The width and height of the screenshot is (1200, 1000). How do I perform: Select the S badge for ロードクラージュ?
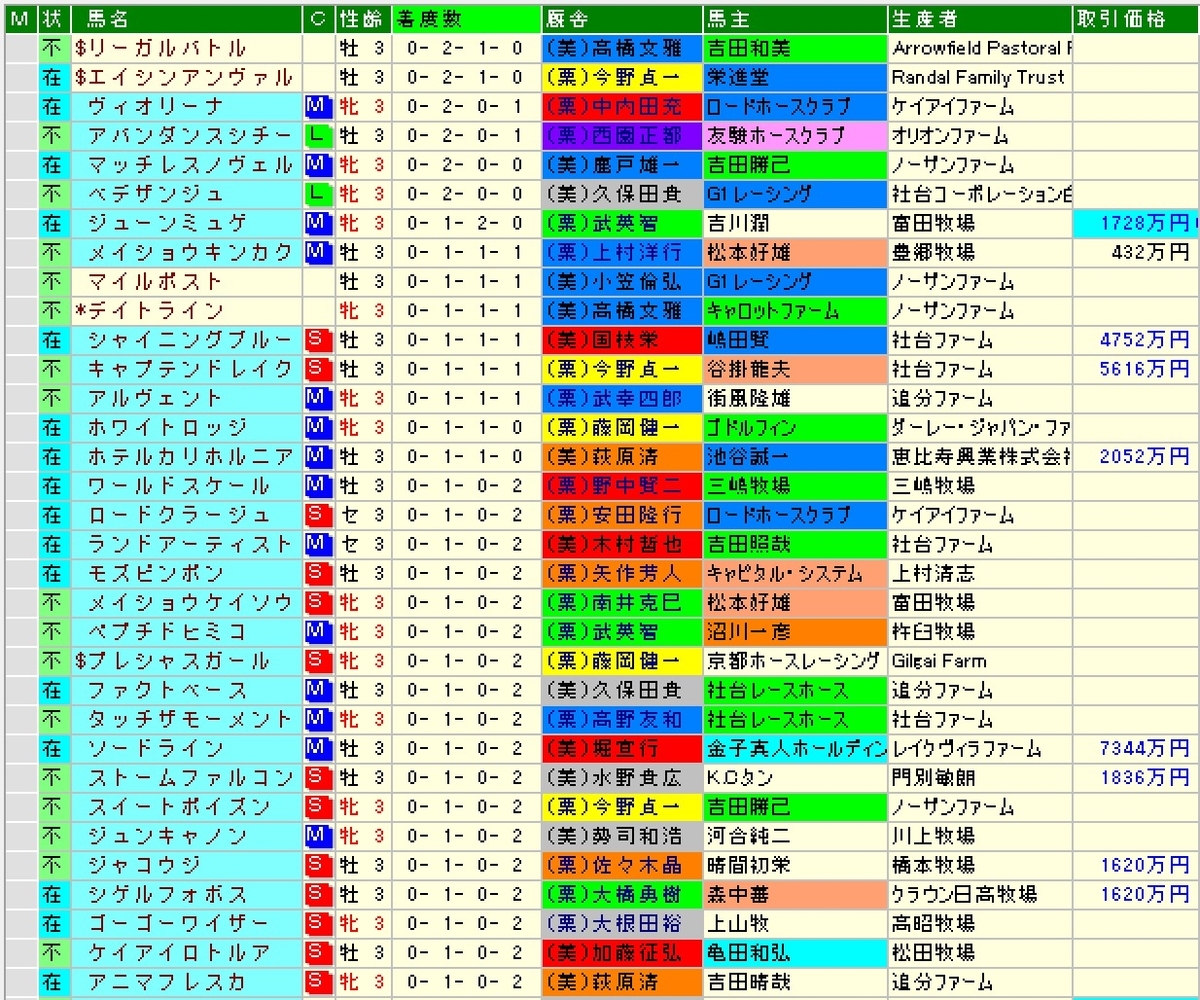click(x=317, y=515)
